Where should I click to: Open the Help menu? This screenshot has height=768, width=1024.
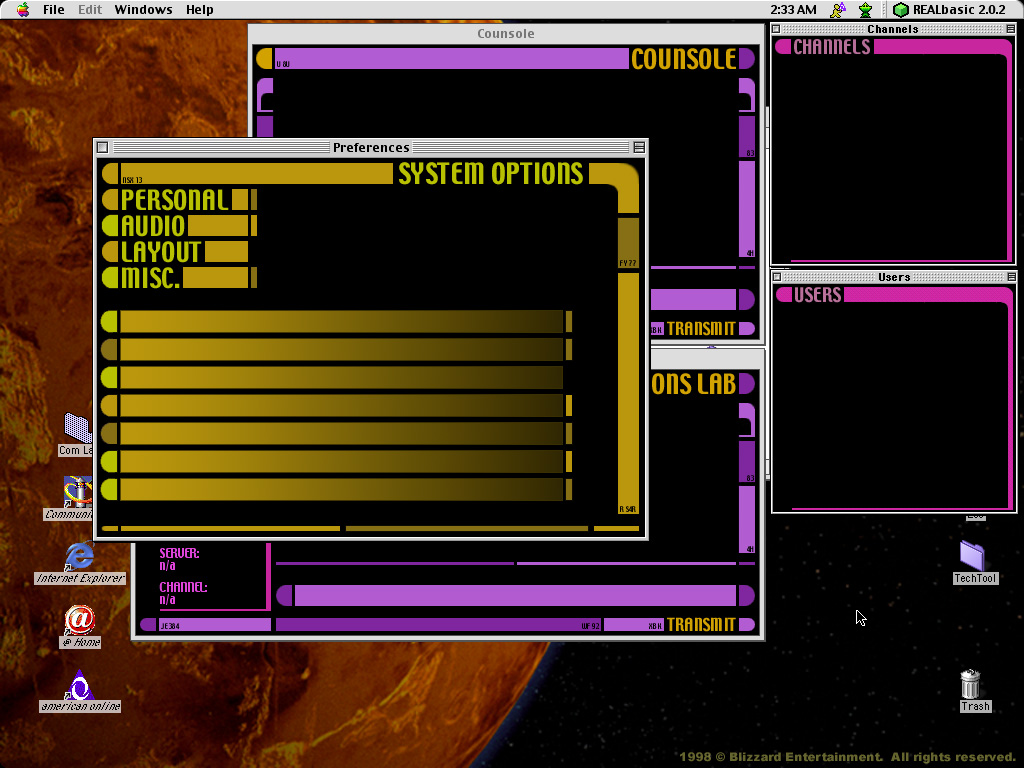(x=199, y=10)
